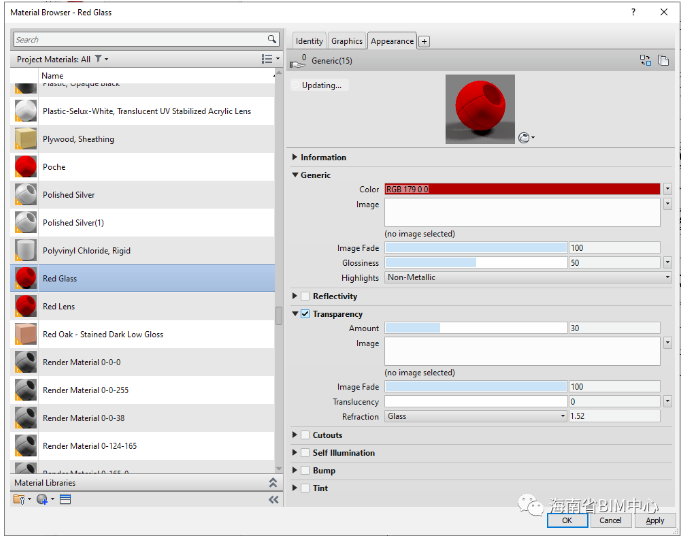The image size is (688, 539).
Task: Expand the Cutouts section arrow
Action: coord(295,436)
